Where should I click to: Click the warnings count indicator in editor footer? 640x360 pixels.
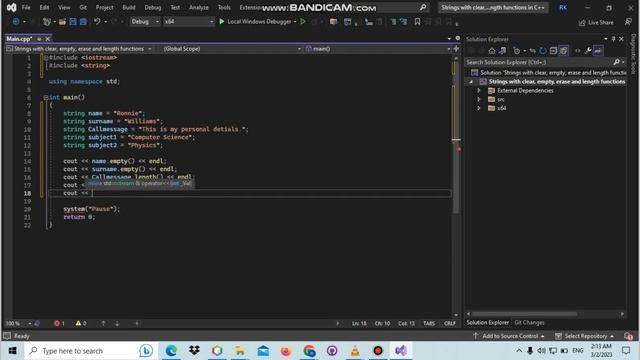81,323
